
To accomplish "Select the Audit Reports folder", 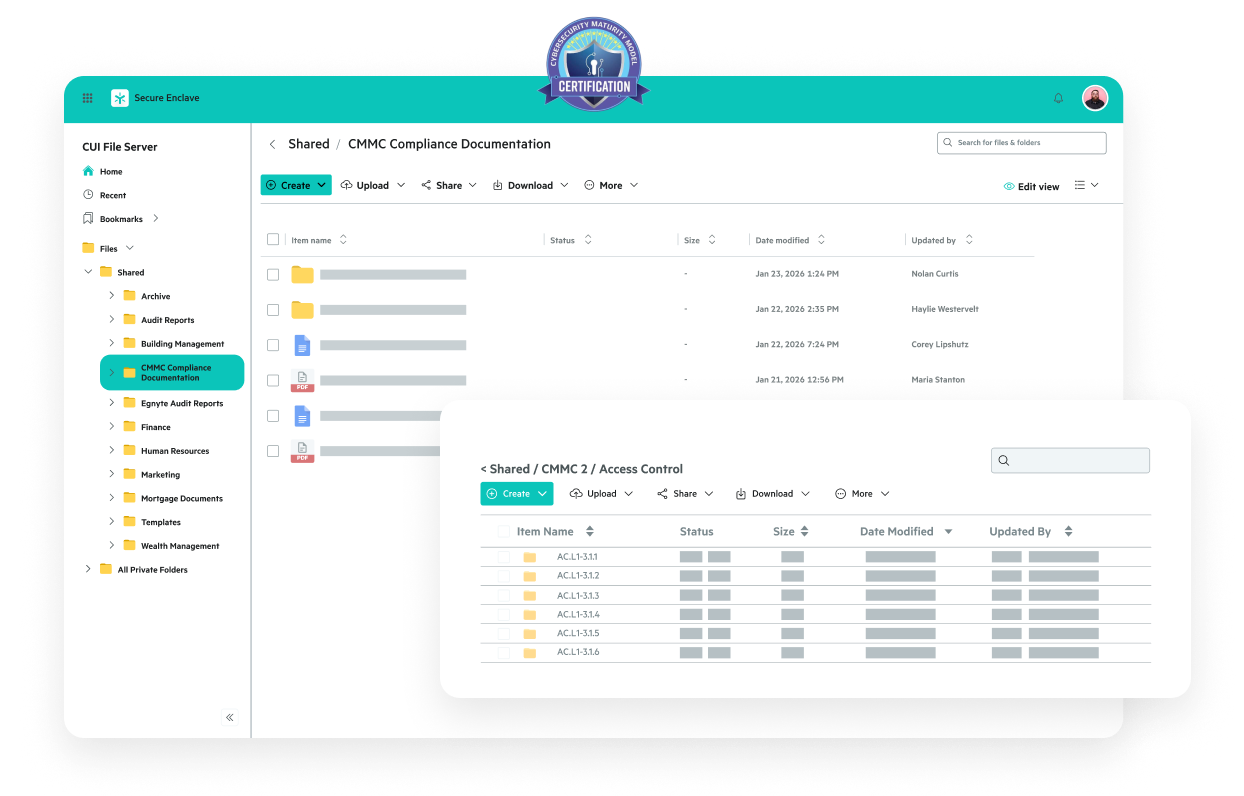I will click(x=159, y=320).
